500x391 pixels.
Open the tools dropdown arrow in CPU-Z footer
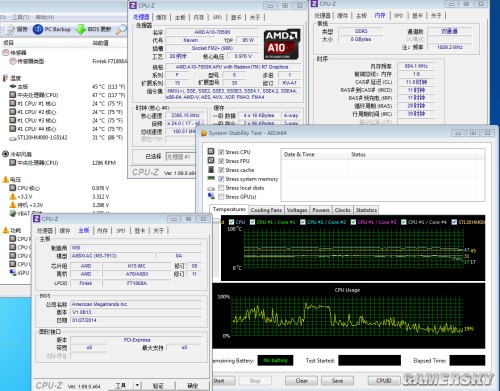point(137,385)
